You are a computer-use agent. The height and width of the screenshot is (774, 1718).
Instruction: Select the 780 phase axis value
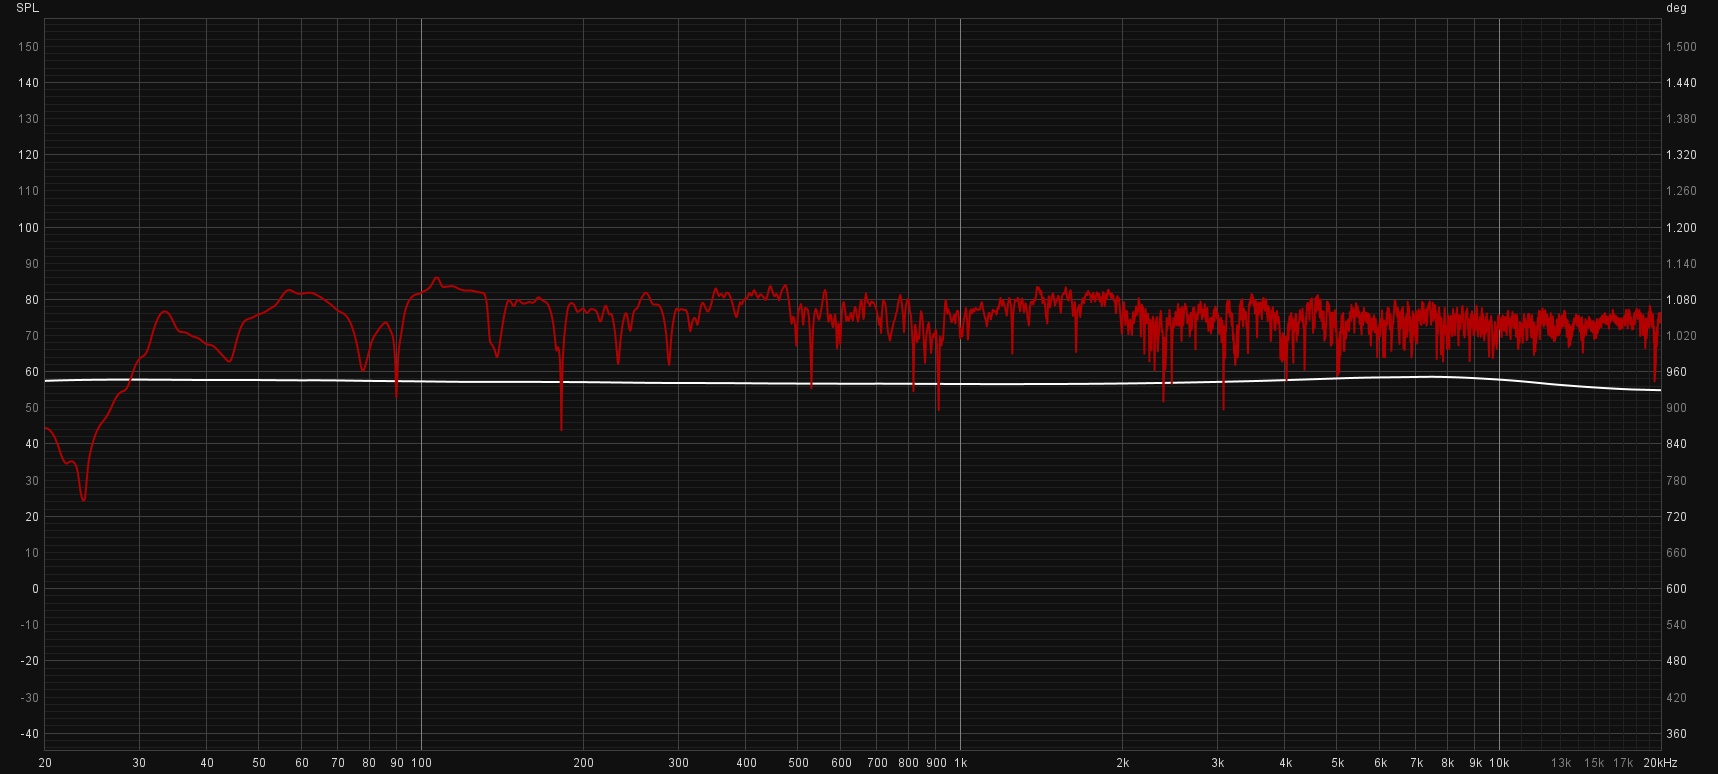[1676, 481]
